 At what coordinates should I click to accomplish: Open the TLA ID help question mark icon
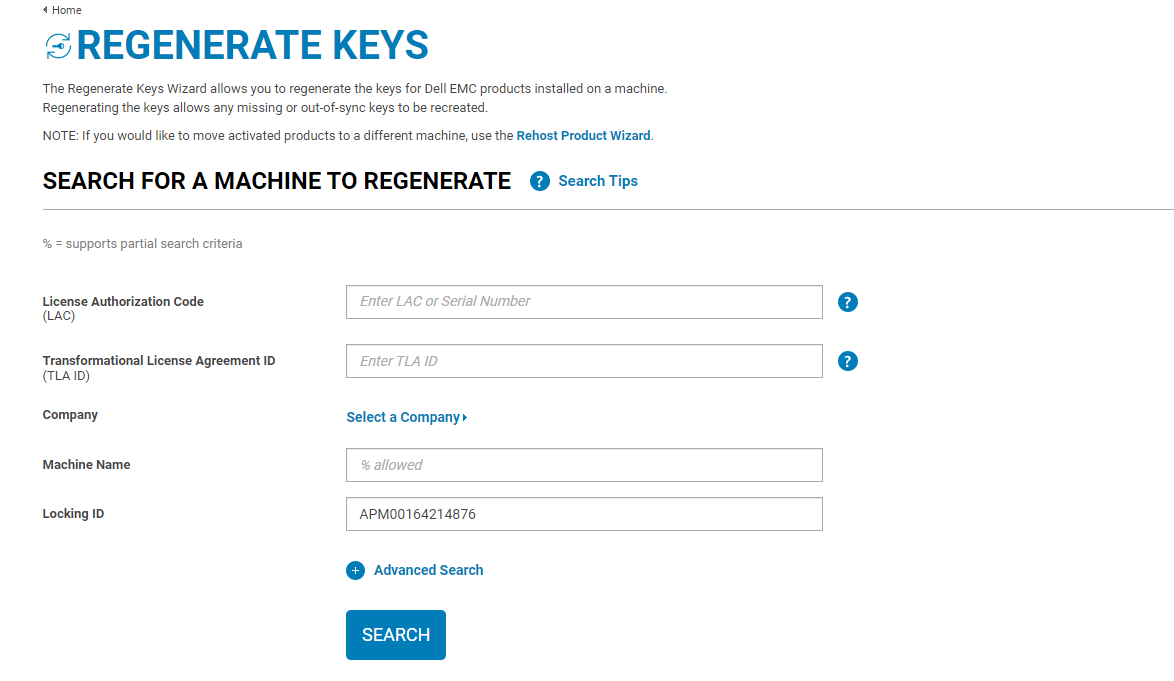click(847, 361)
